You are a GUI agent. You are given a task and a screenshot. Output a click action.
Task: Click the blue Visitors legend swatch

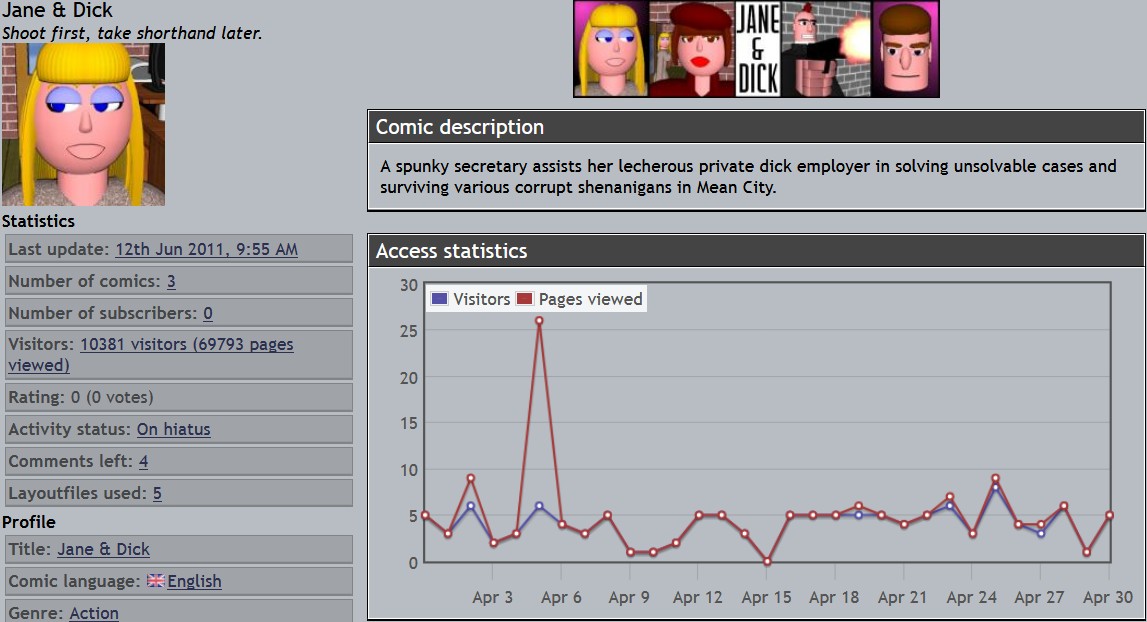[439, 299]
